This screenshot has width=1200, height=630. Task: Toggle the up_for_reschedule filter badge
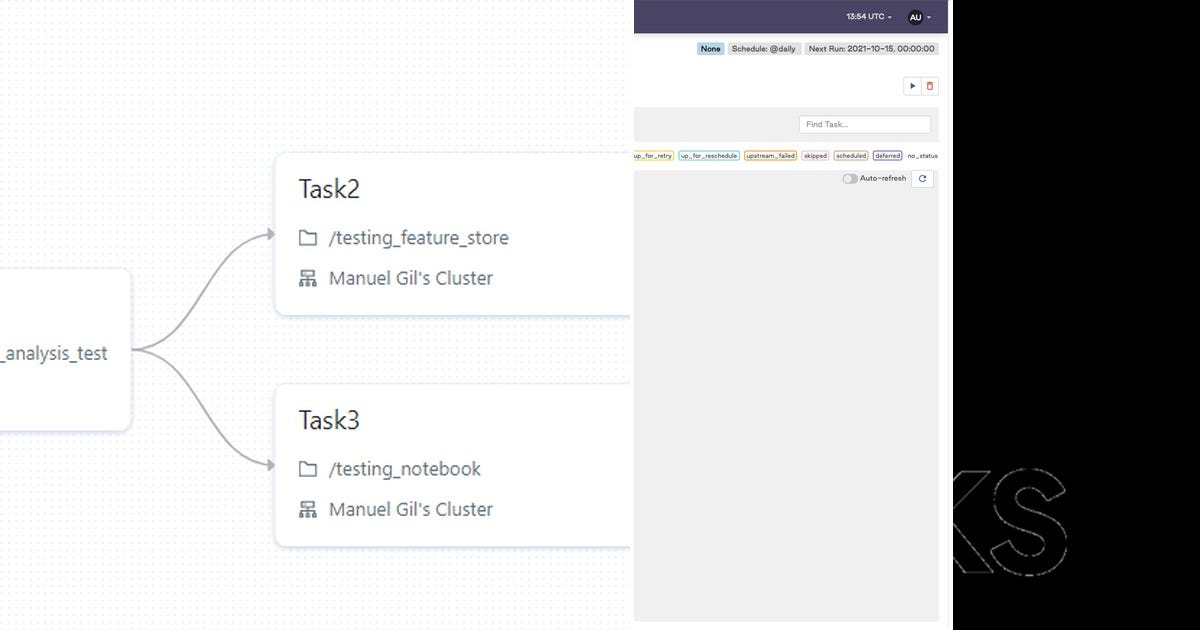(x=709, y=155)
